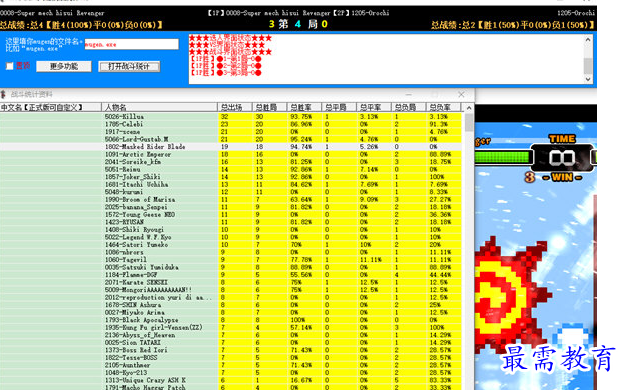Sort by 总胜率 column header
Image resolution: width=624 pixels, height=390 pixels.
click(x=304, y=107)
